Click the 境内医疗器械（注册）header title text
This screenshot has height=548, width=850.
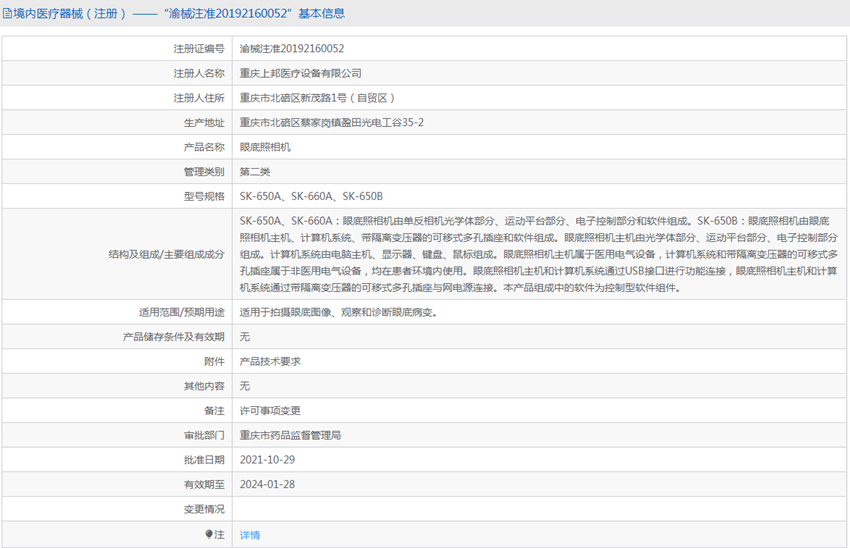point(67,14)
